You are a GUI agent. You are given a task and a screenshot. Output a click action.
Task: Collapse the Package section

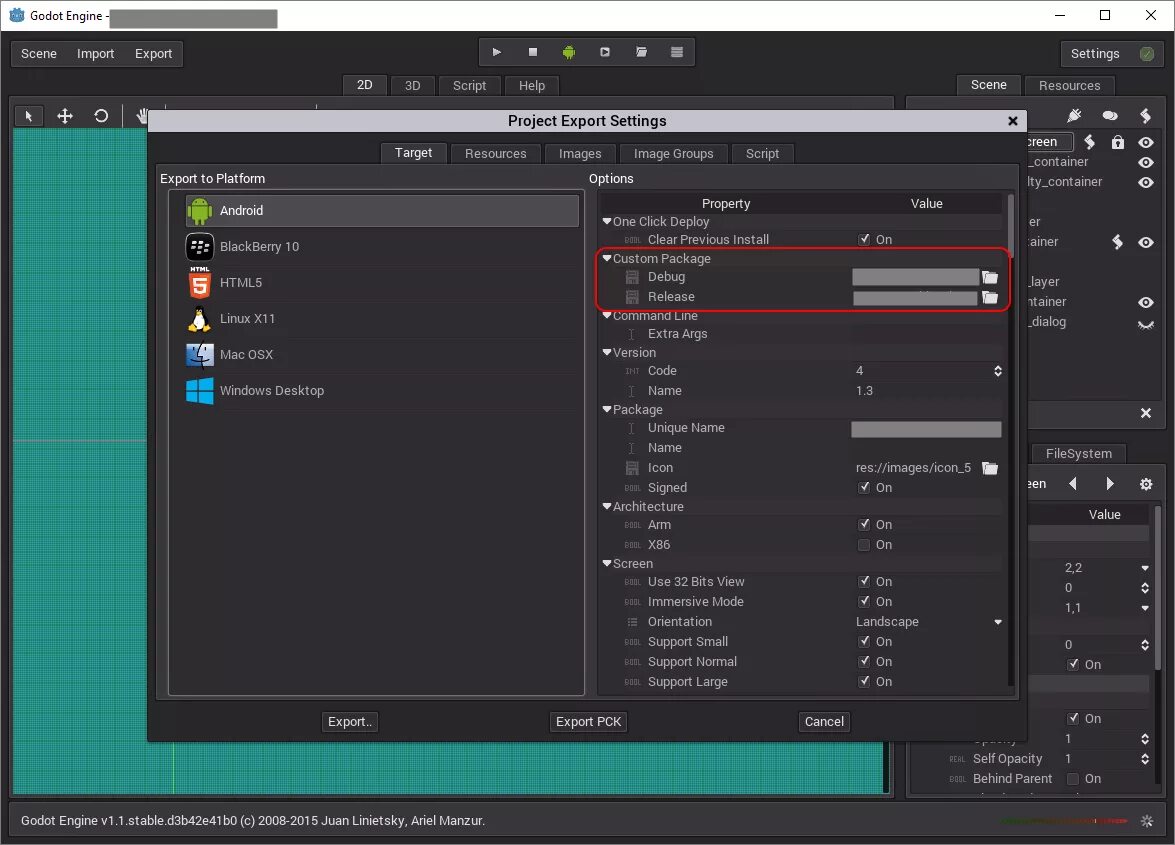[x=607, y=410]
